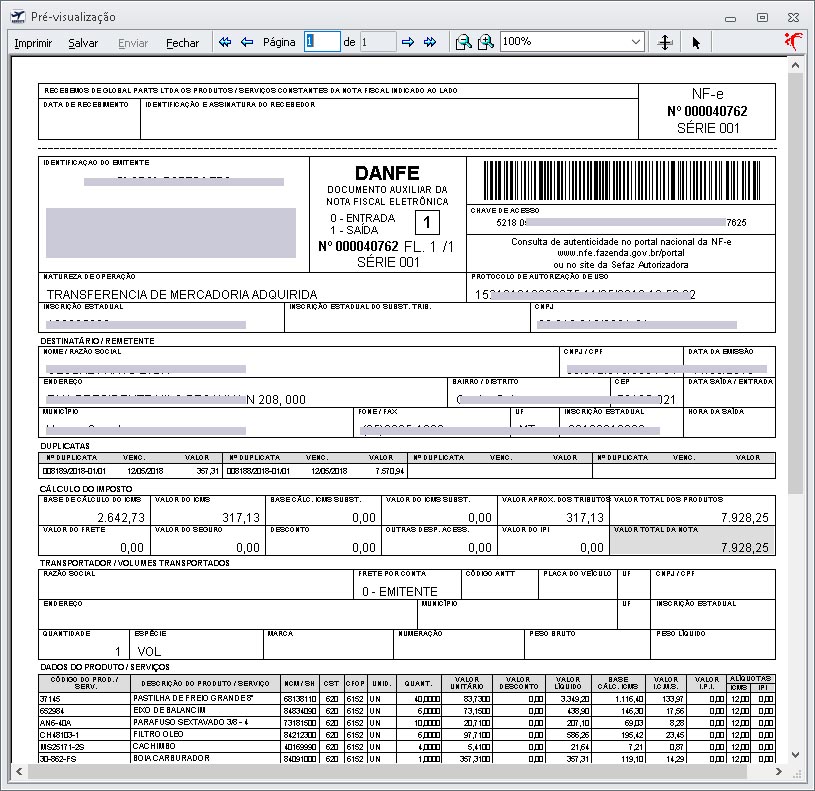The height and width of the screenshot is (791, 815).
Task: Click the current page number field
Action: pyautogui.click(x=322, y=42)
